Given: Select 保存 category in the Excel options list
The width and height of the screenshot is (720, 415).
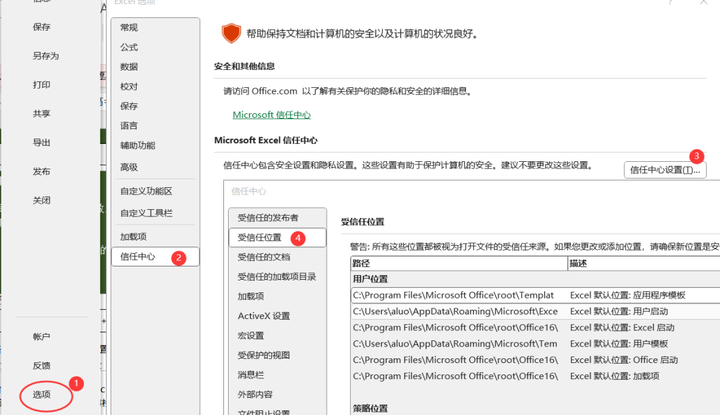Looking at the screenshot, I should click(x=155, y=106).
